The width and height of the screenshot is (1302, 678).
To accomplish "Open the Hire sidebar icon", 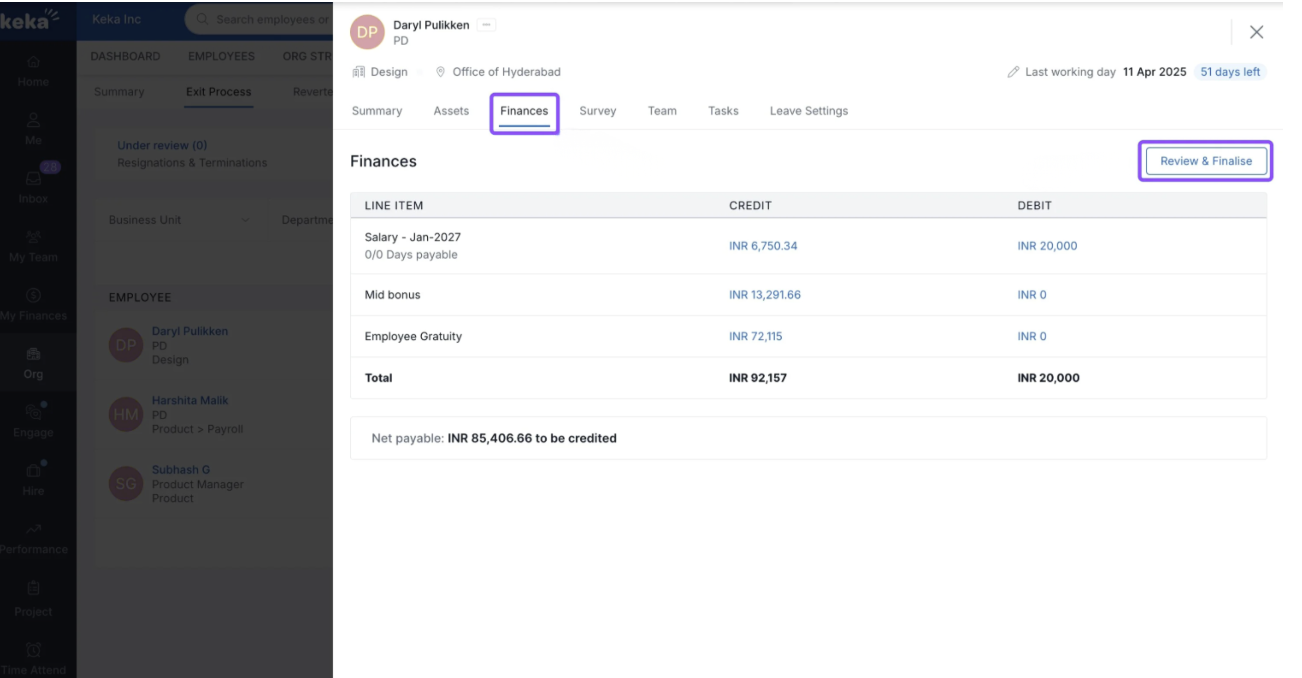I will pyautogui.click(x=33, y=470).
